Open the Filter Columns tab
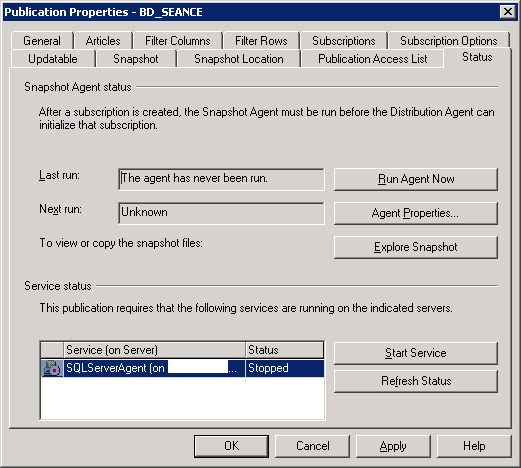Image resolution: width=521 pixels, height=468 pixels. click(x=178, y=41)
